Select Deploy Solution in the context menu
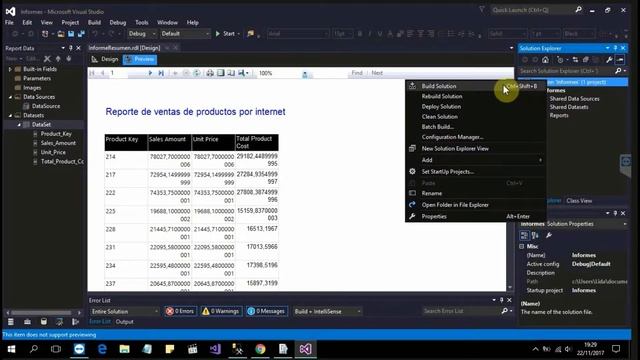640x360 pixels. pyautogui.click(x=476, y=107)
